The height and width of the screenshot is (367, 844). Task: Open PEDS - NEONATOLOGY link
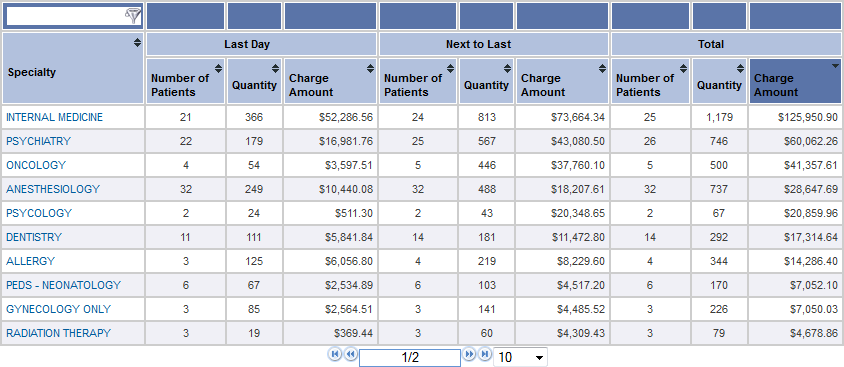pyautogui.click(x=64, y=285)
